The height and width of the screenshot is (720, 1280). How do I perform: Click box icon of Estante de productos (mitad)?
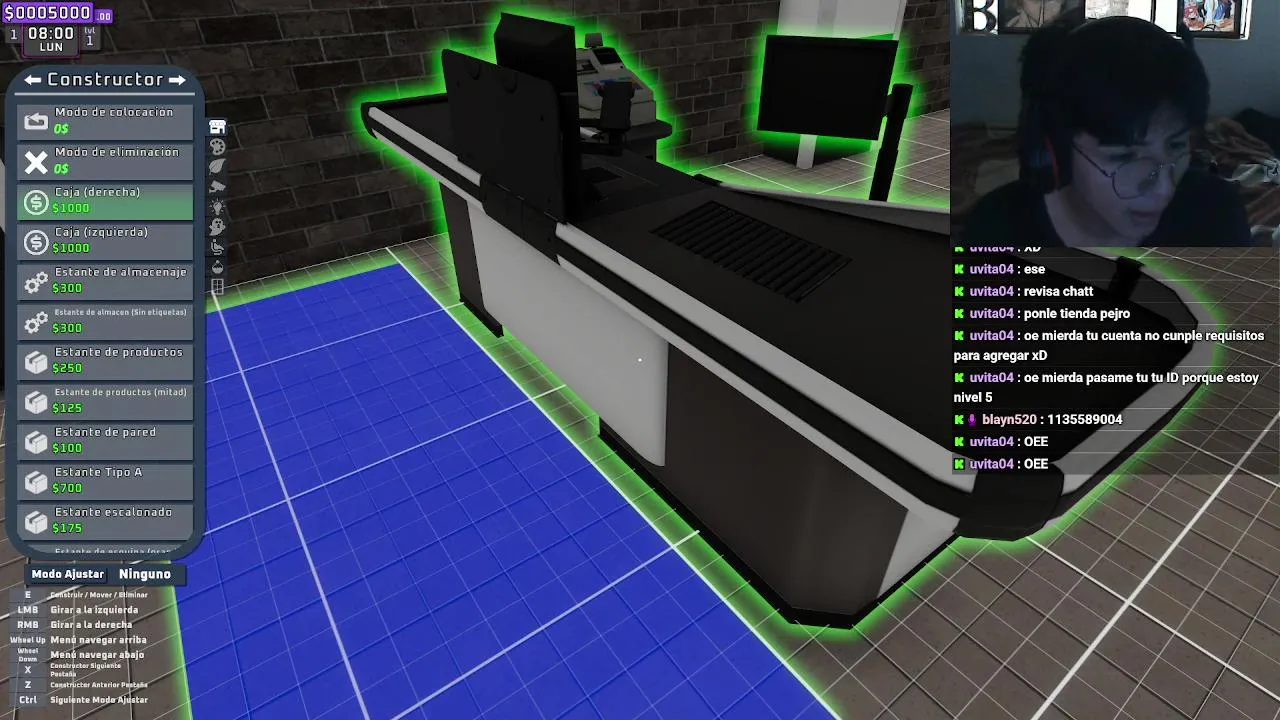click(x=36, y=402)
